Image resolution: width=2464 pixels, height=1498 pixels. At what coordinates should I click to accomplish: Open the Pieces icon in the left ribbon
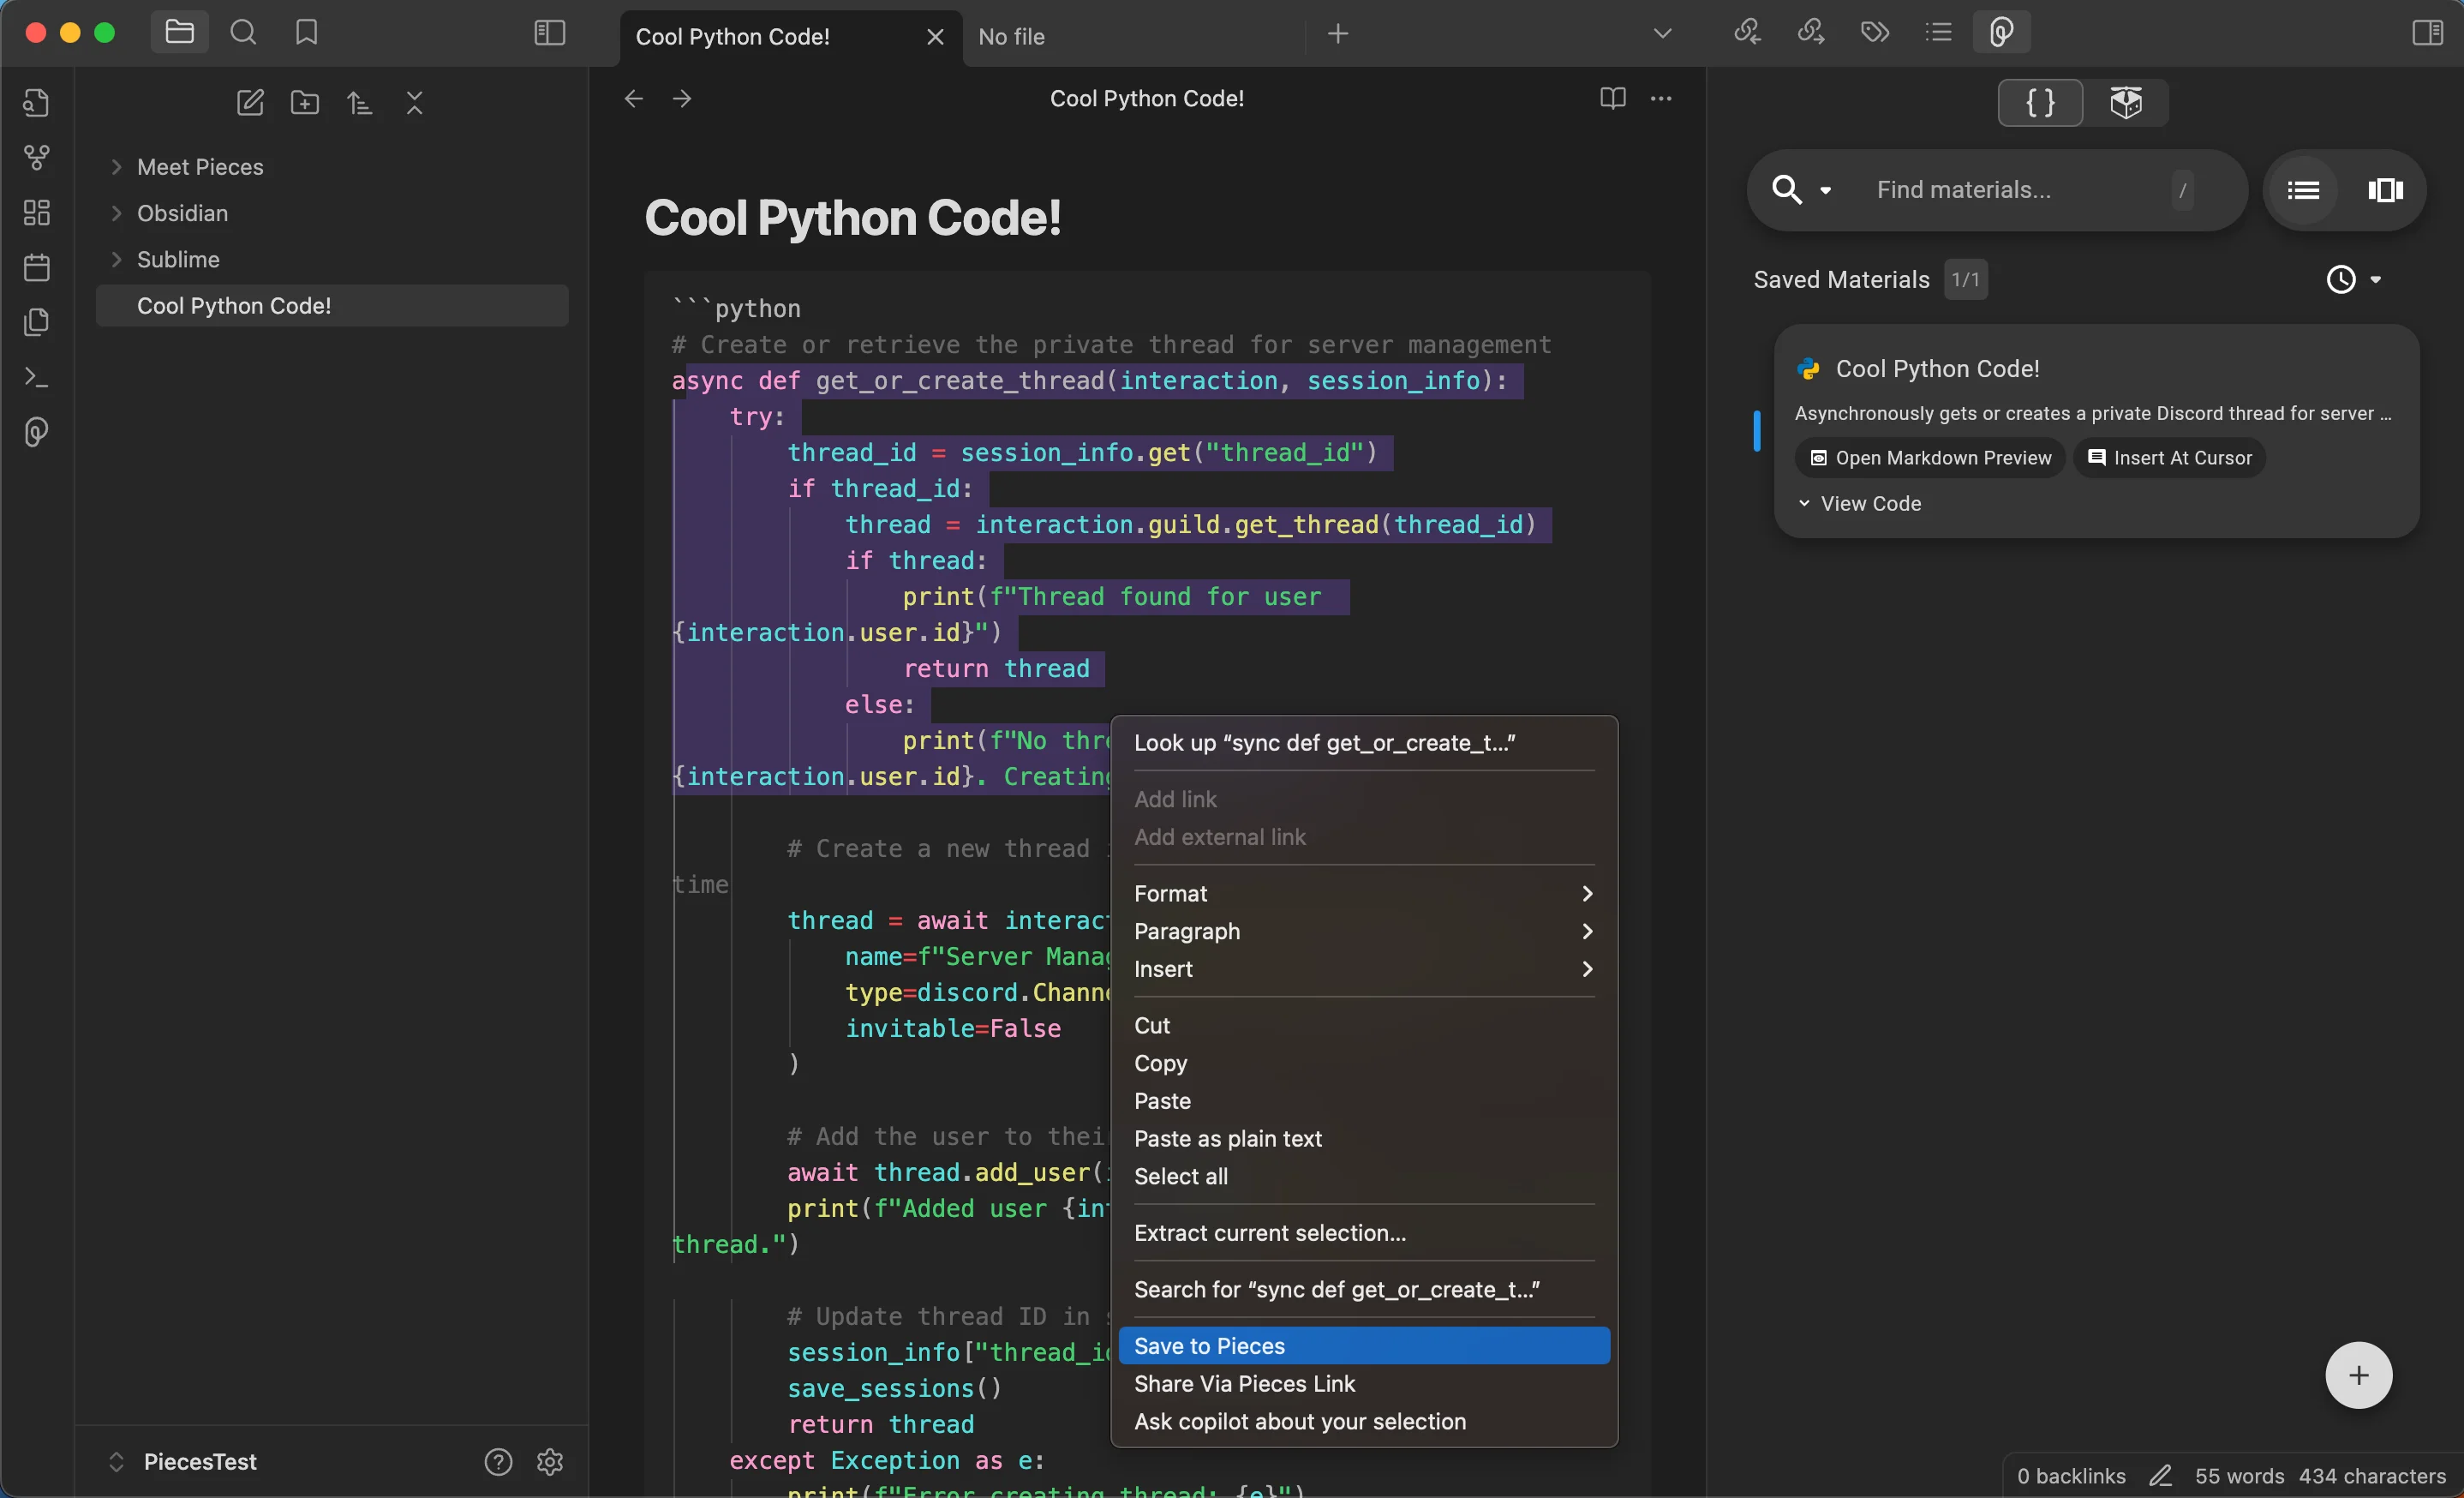[x=37, y=432]
